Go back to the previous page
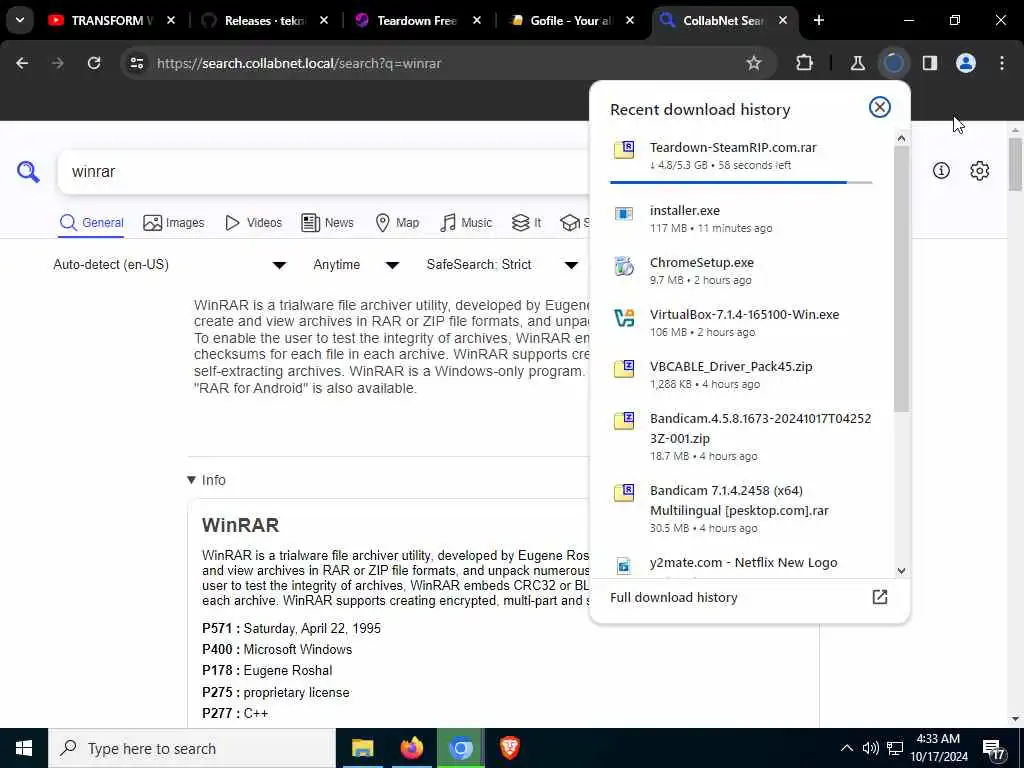The width and height of the screenshot is (1024, 768). pyautogui.click(x=22, y=63)
